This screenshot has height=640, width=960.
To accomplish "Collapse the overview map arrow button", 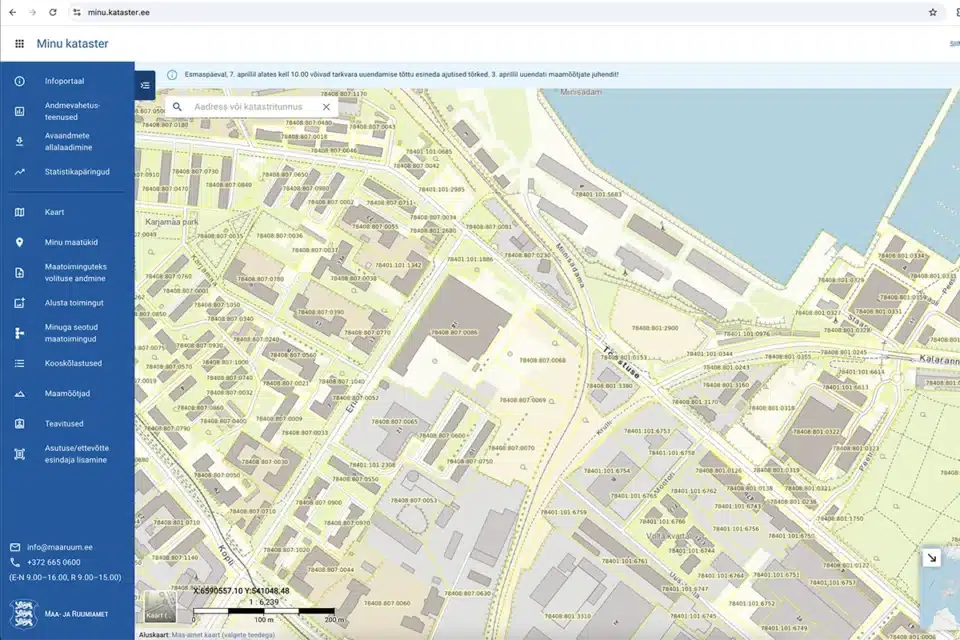I will coord(931,557).
